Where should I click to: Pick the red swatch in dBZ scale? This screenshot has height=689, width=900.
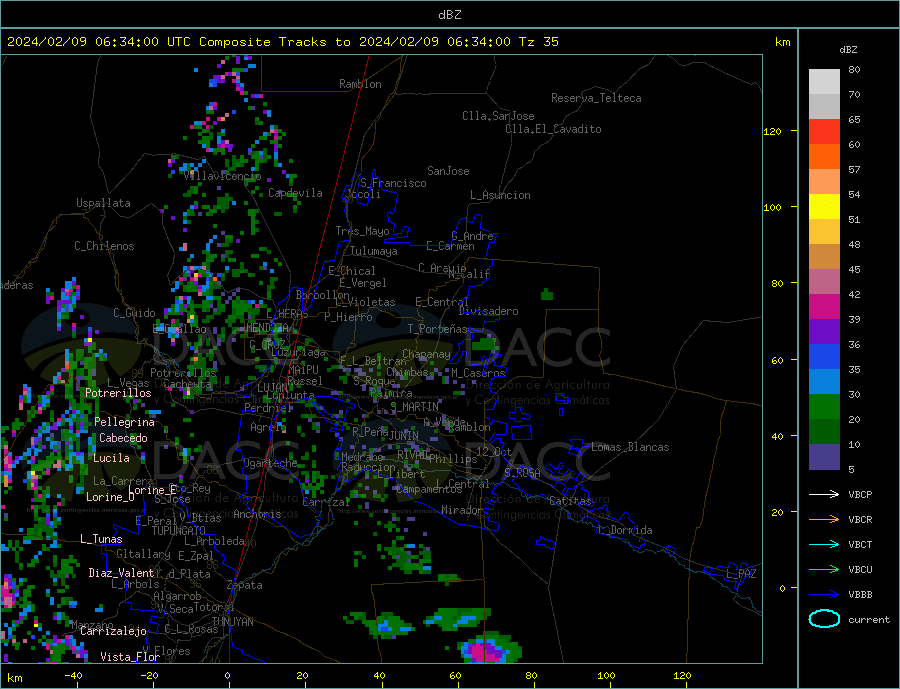824,131
